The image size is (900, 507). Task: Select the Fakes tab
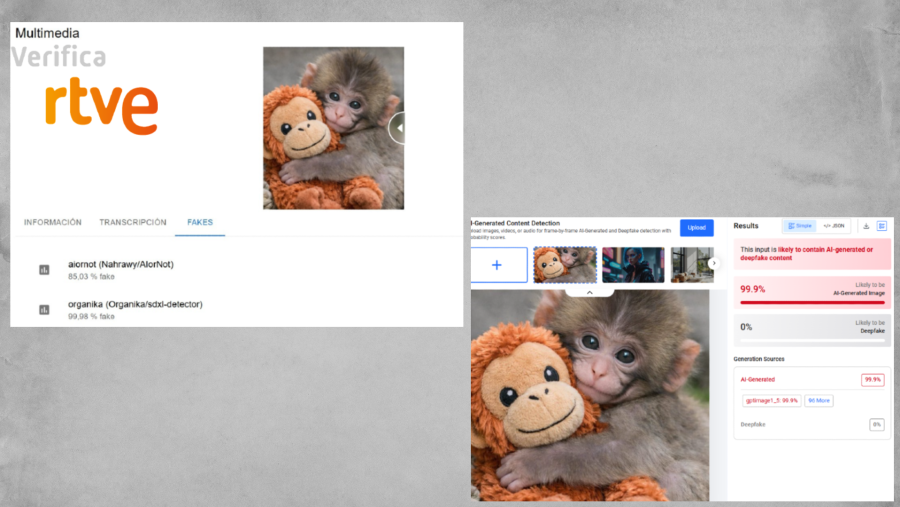[x=200, y=222]
